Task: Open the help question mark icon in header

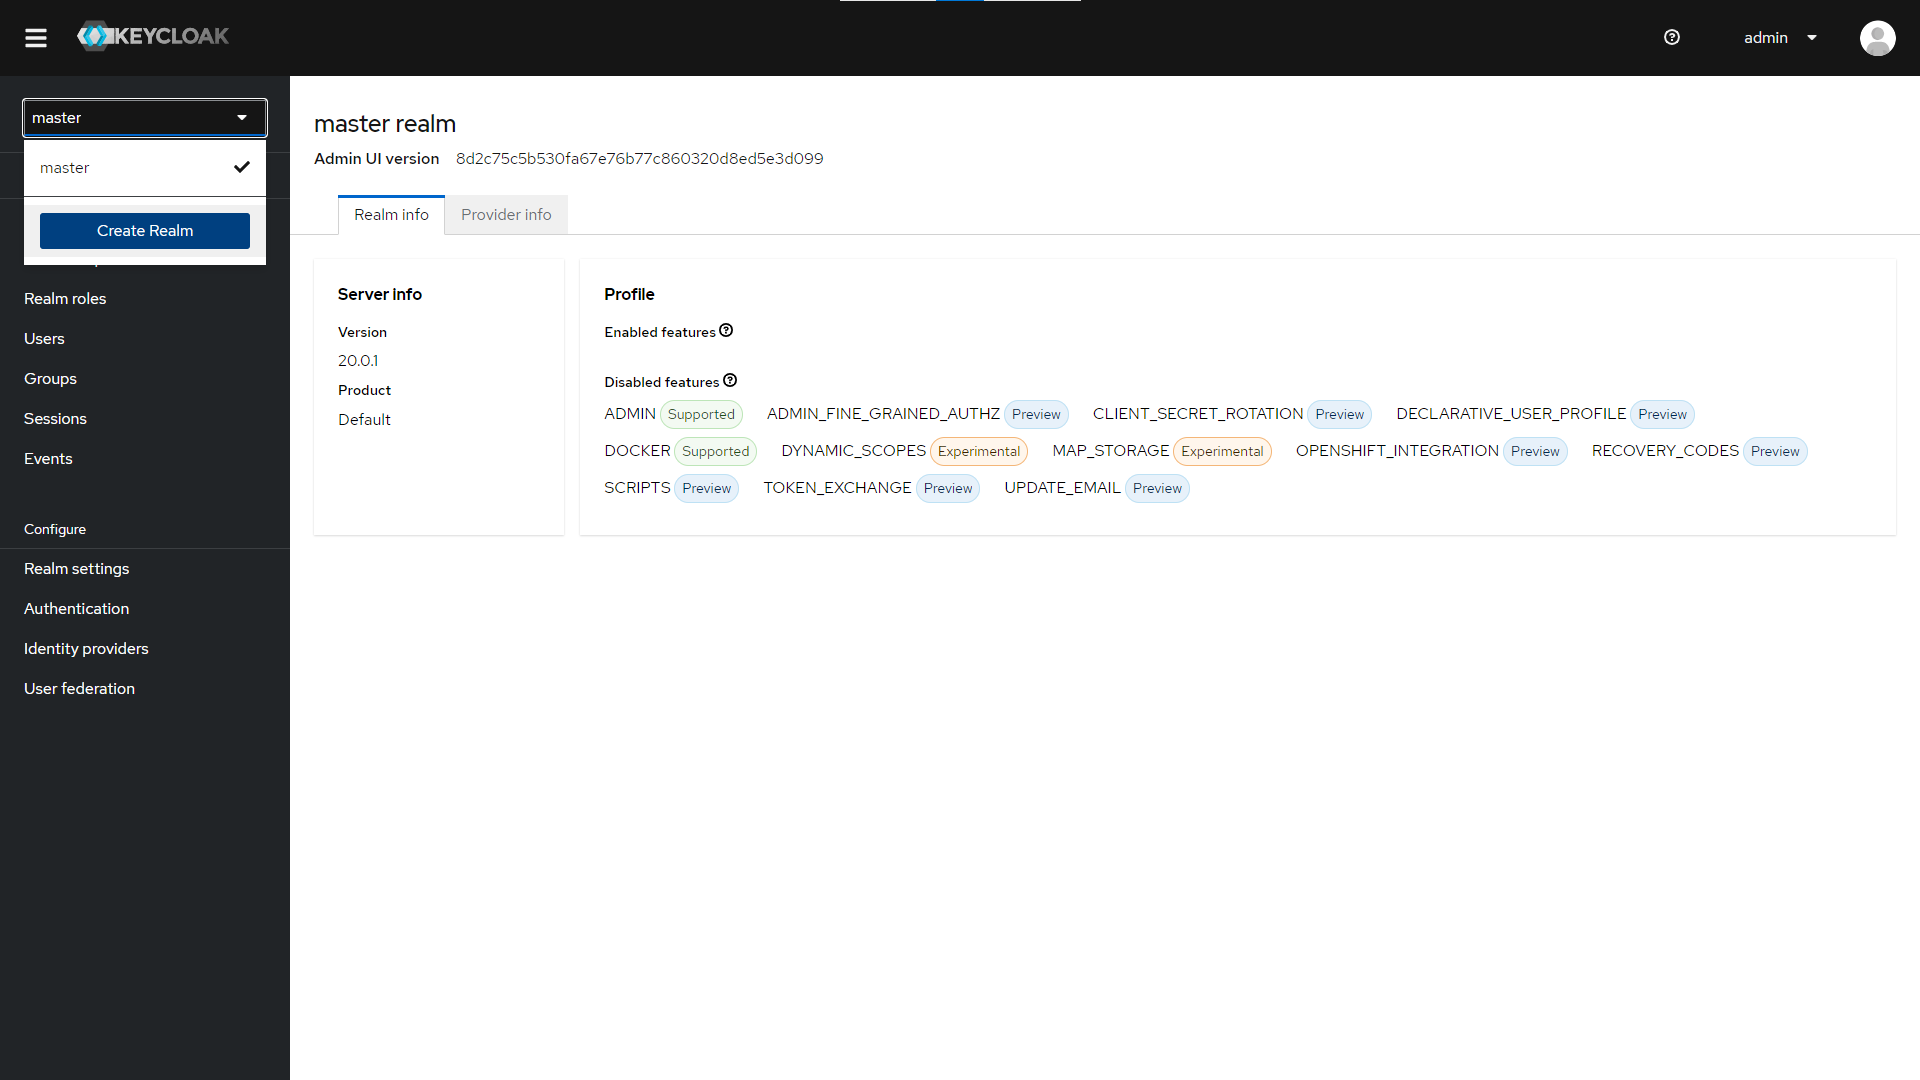Action: 1672,38
